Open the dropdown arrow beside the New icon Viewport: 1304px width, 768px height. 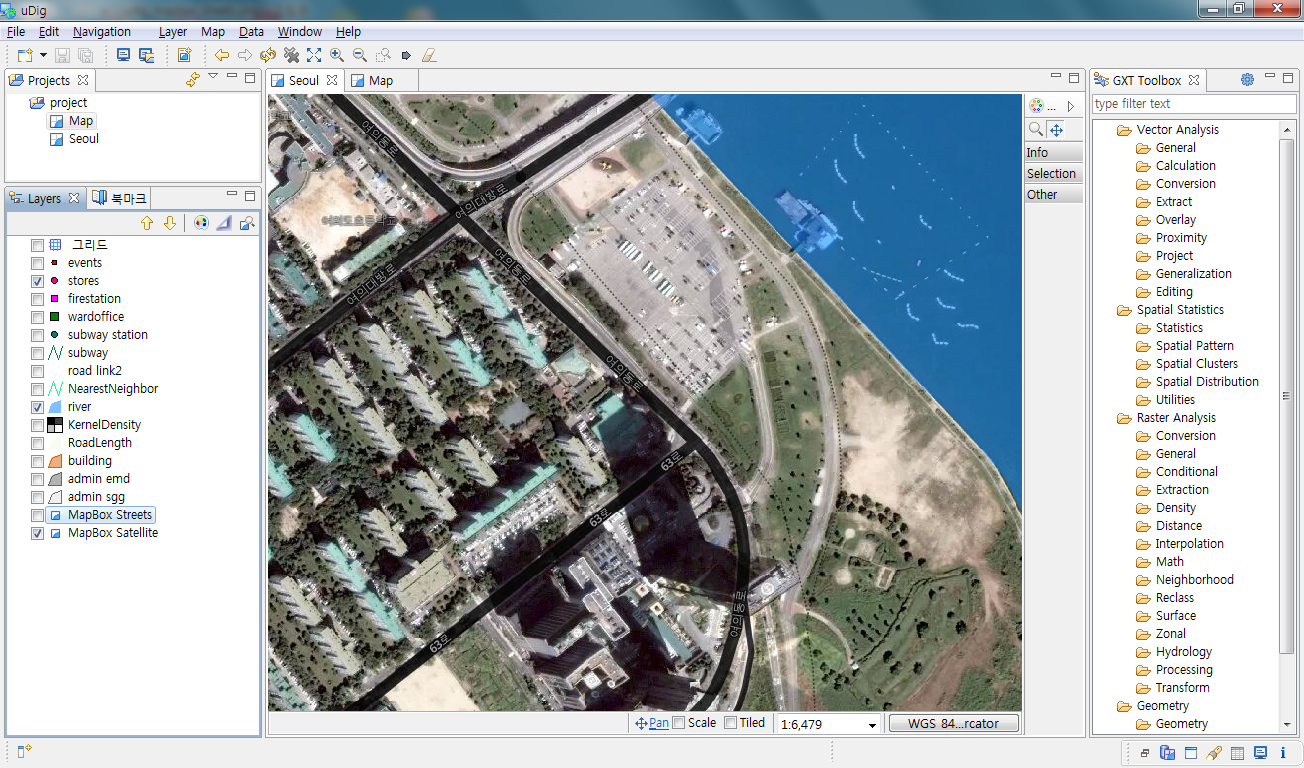(x=43, y=55)
